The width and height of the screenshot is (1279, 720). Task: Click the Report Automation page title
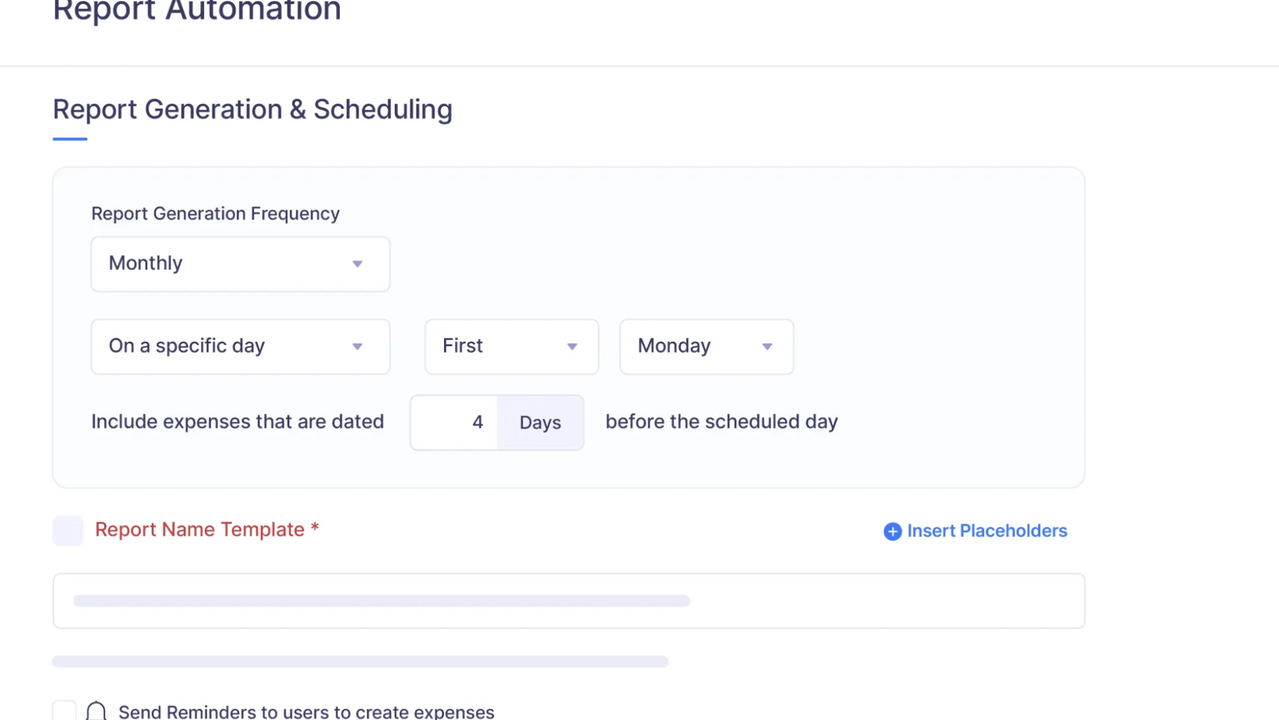click(x=197, y=12)
